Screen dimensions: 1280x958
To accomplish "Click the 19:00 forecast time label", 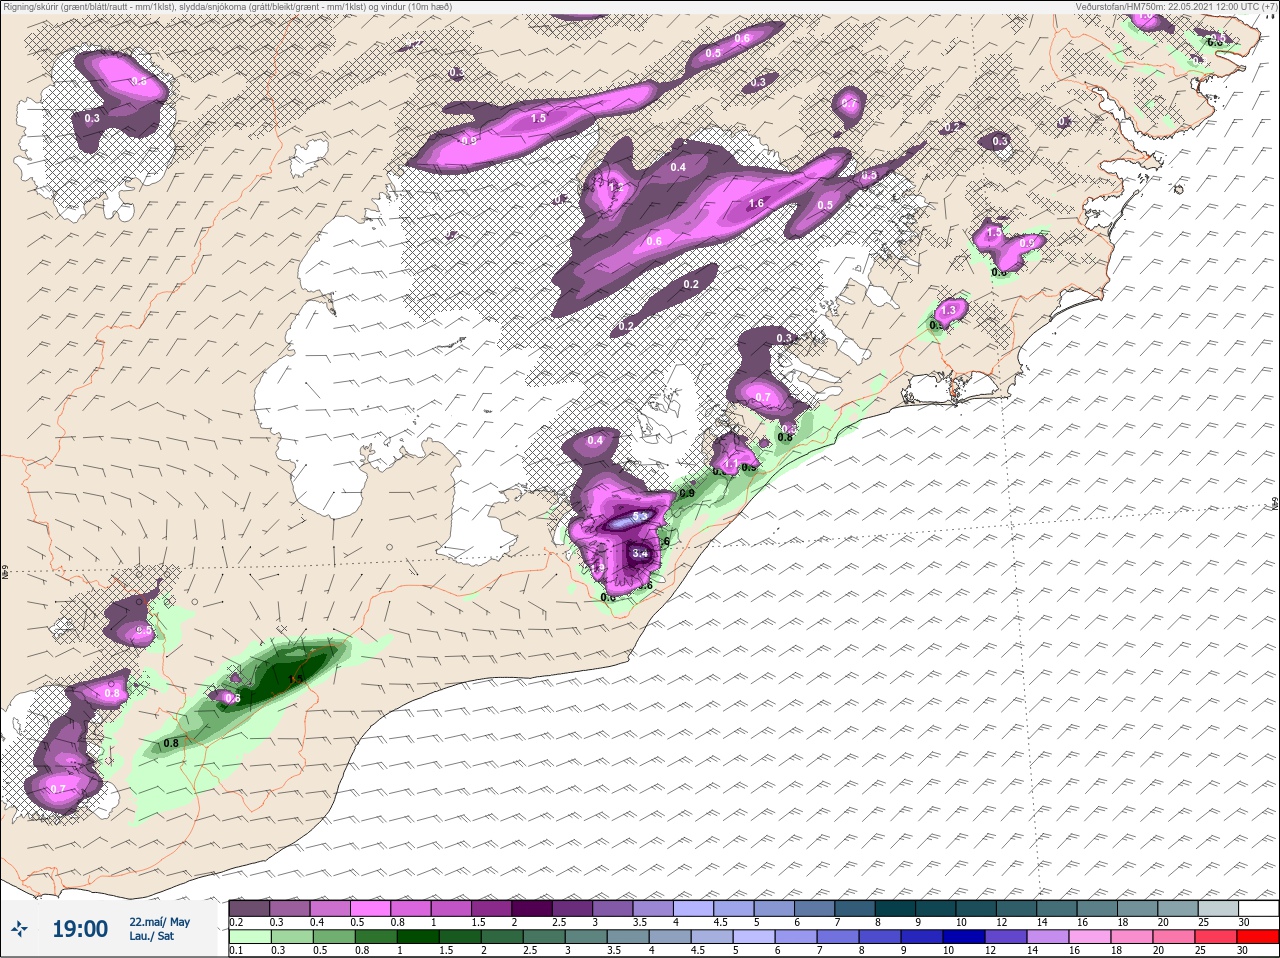I will 80,929.
